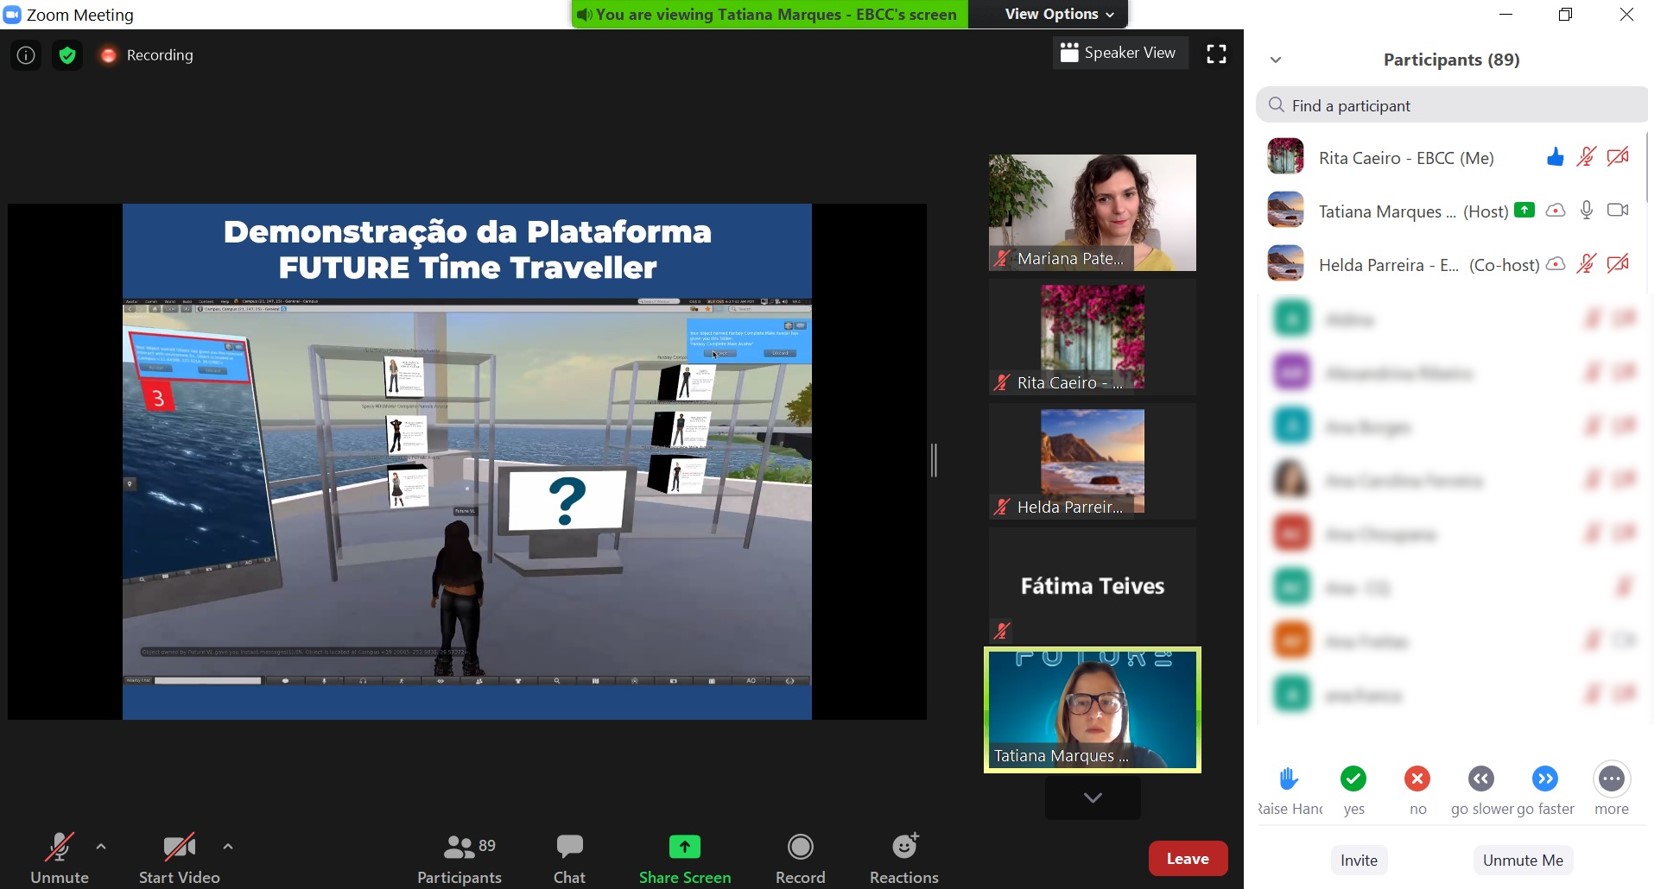The height and width of the screenshot is (889, 1654).
Task: Click the go slower feedback icon
Action: tap(1481, 778)
